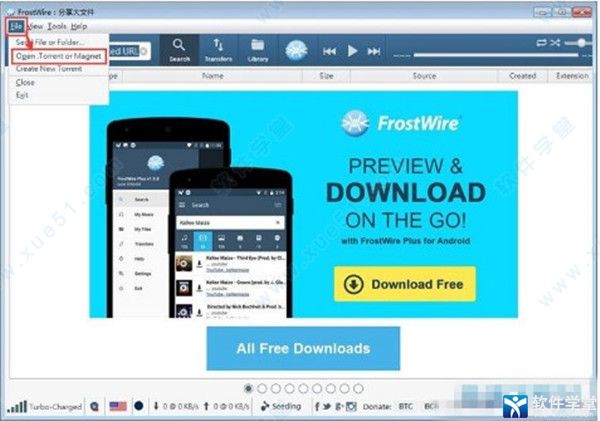This screenshot has width=600, height=421.
Task: Click the FrostWire round logo in toolbar
Action: [297, 50]
